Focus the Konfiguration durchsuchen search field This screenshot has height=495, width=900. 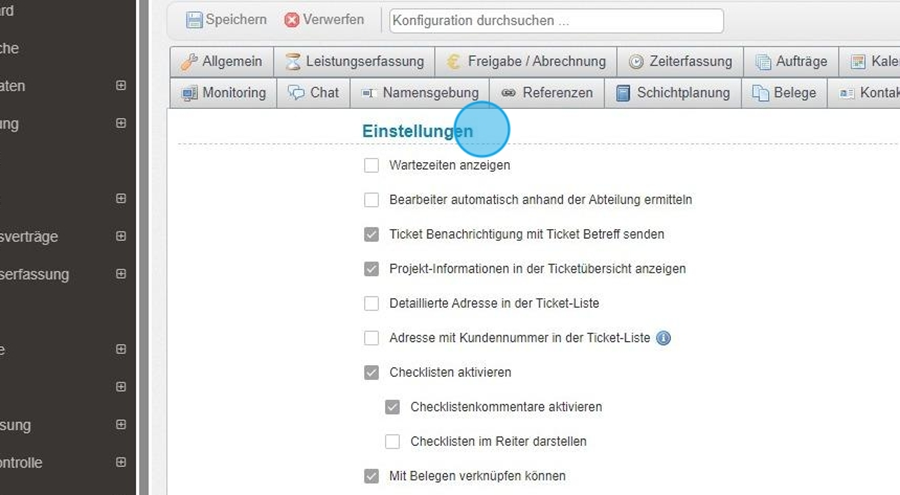click(x=556, y=21)
